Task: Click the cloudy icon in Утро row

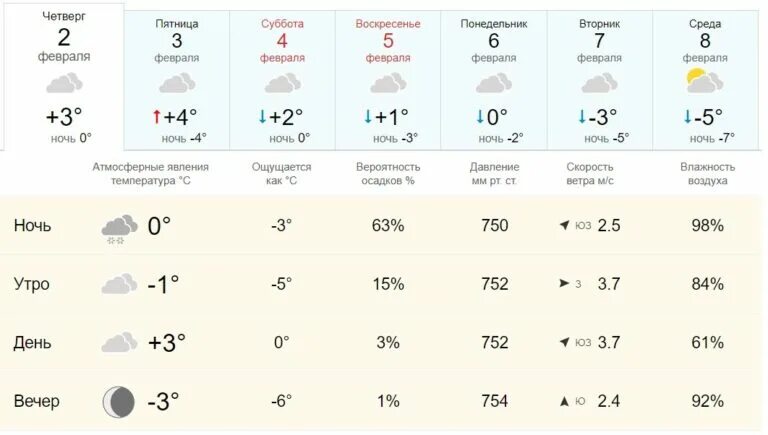Action: pyautogui.click(x=119, y=284)
